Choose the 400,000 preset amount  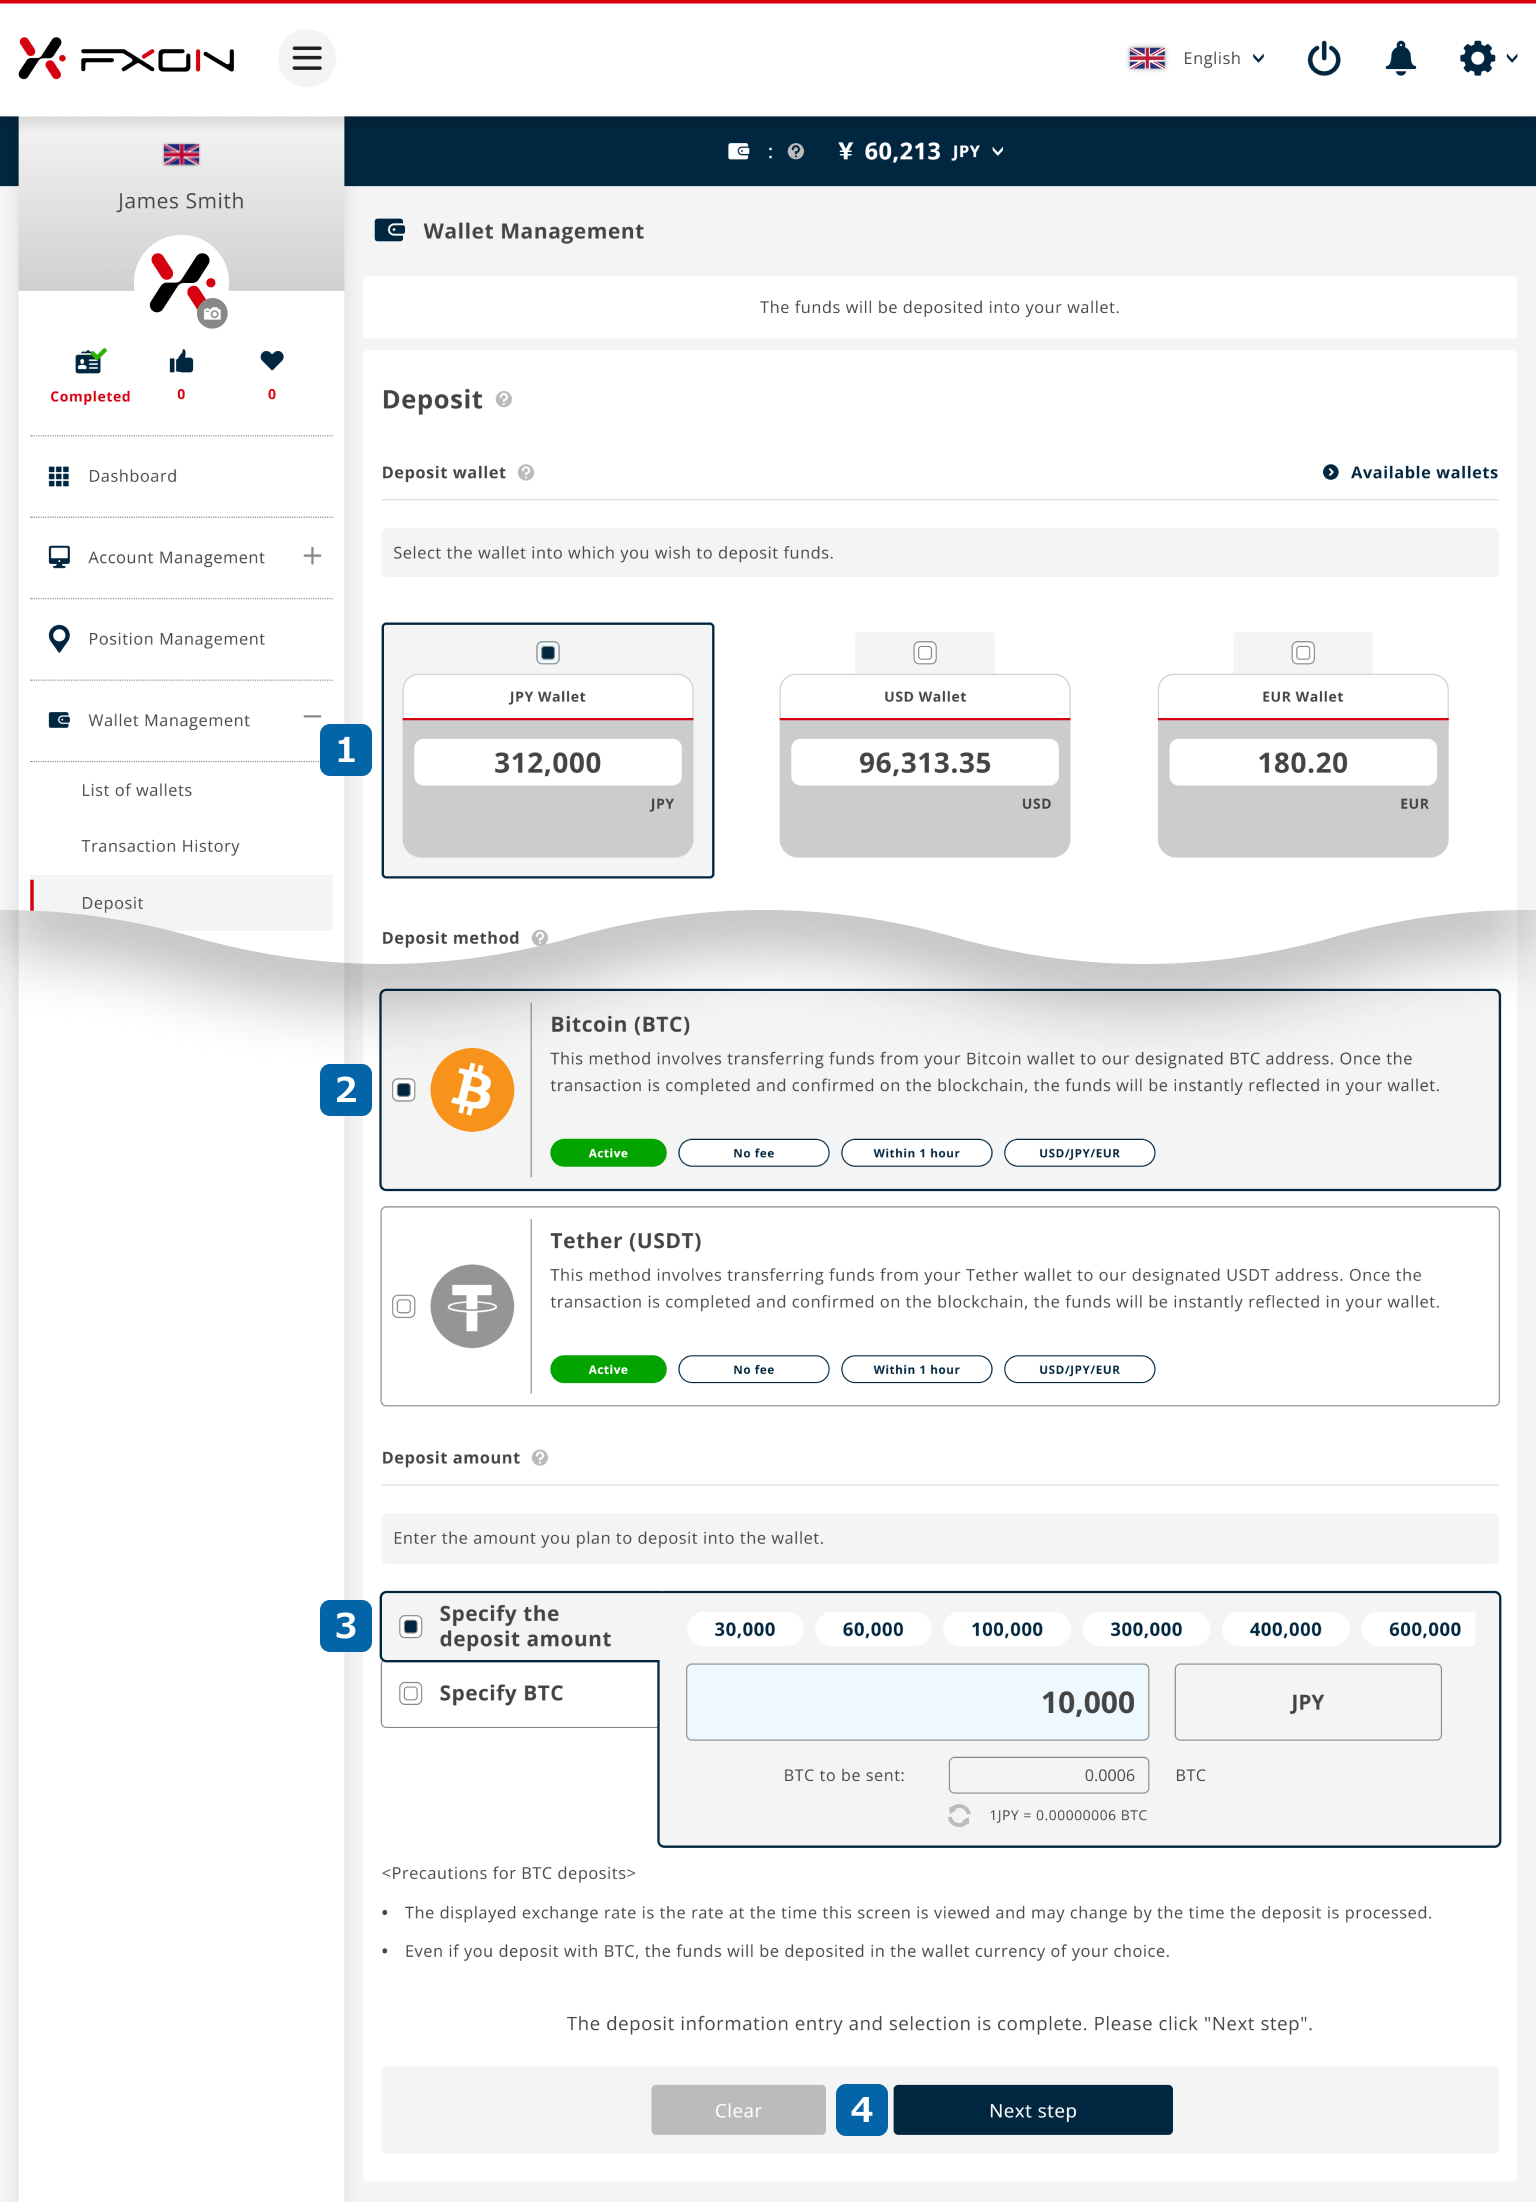(1286, 1629)
